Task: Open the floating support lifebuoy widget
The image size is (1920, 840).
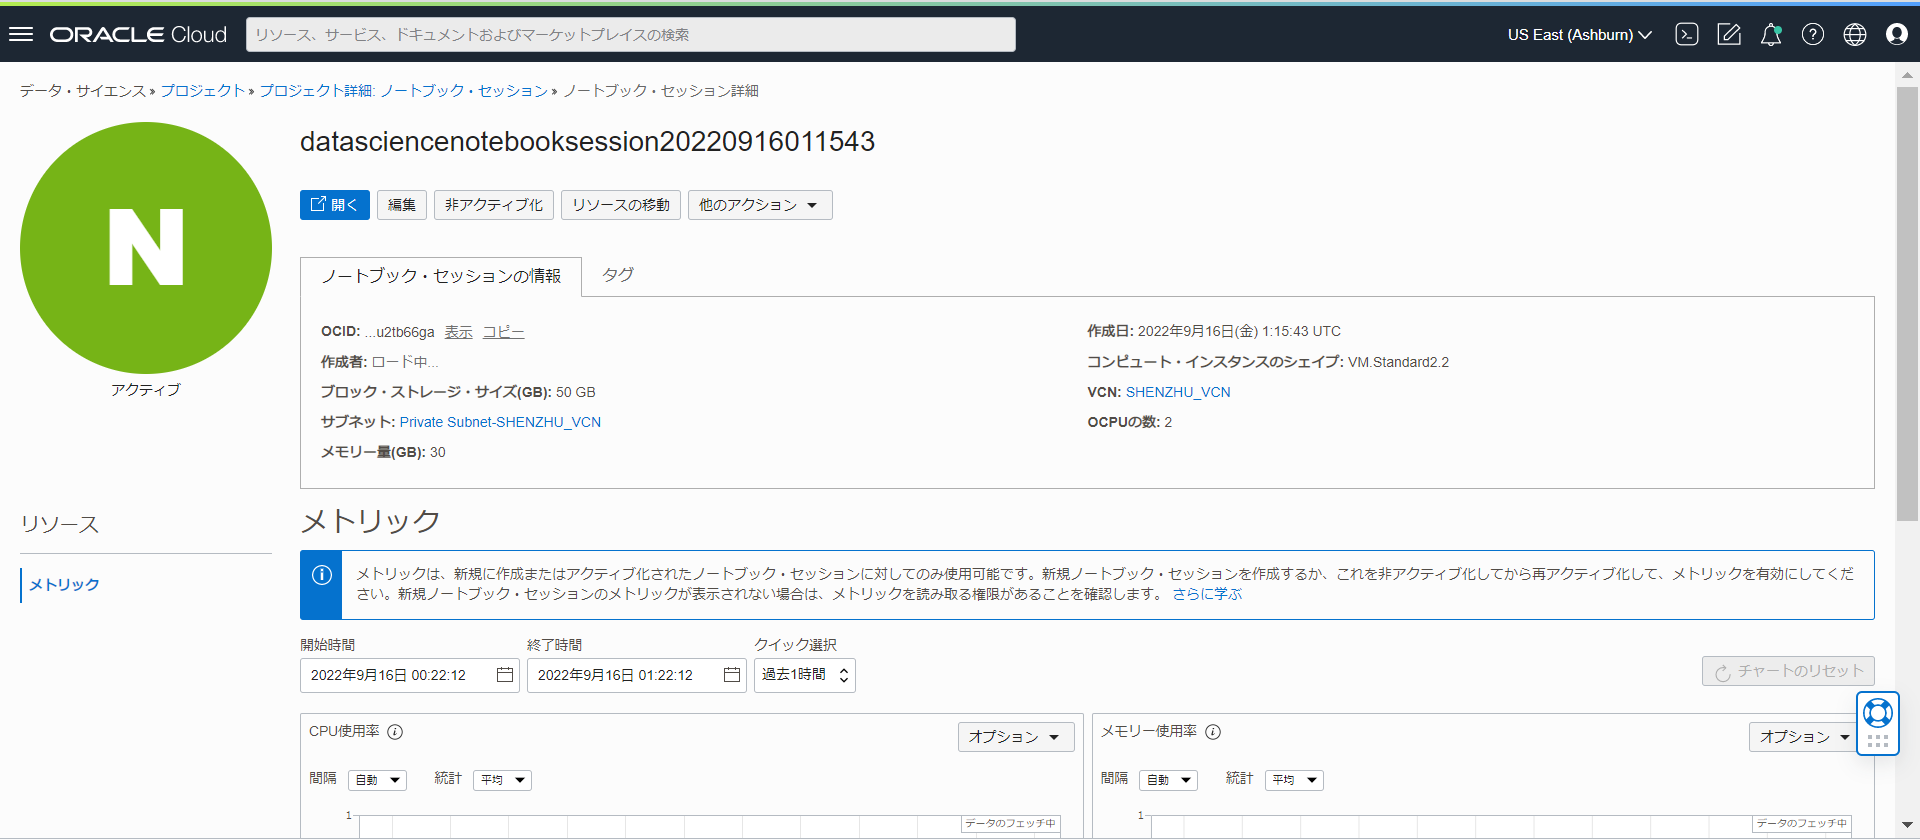Action: point(1877,713)
